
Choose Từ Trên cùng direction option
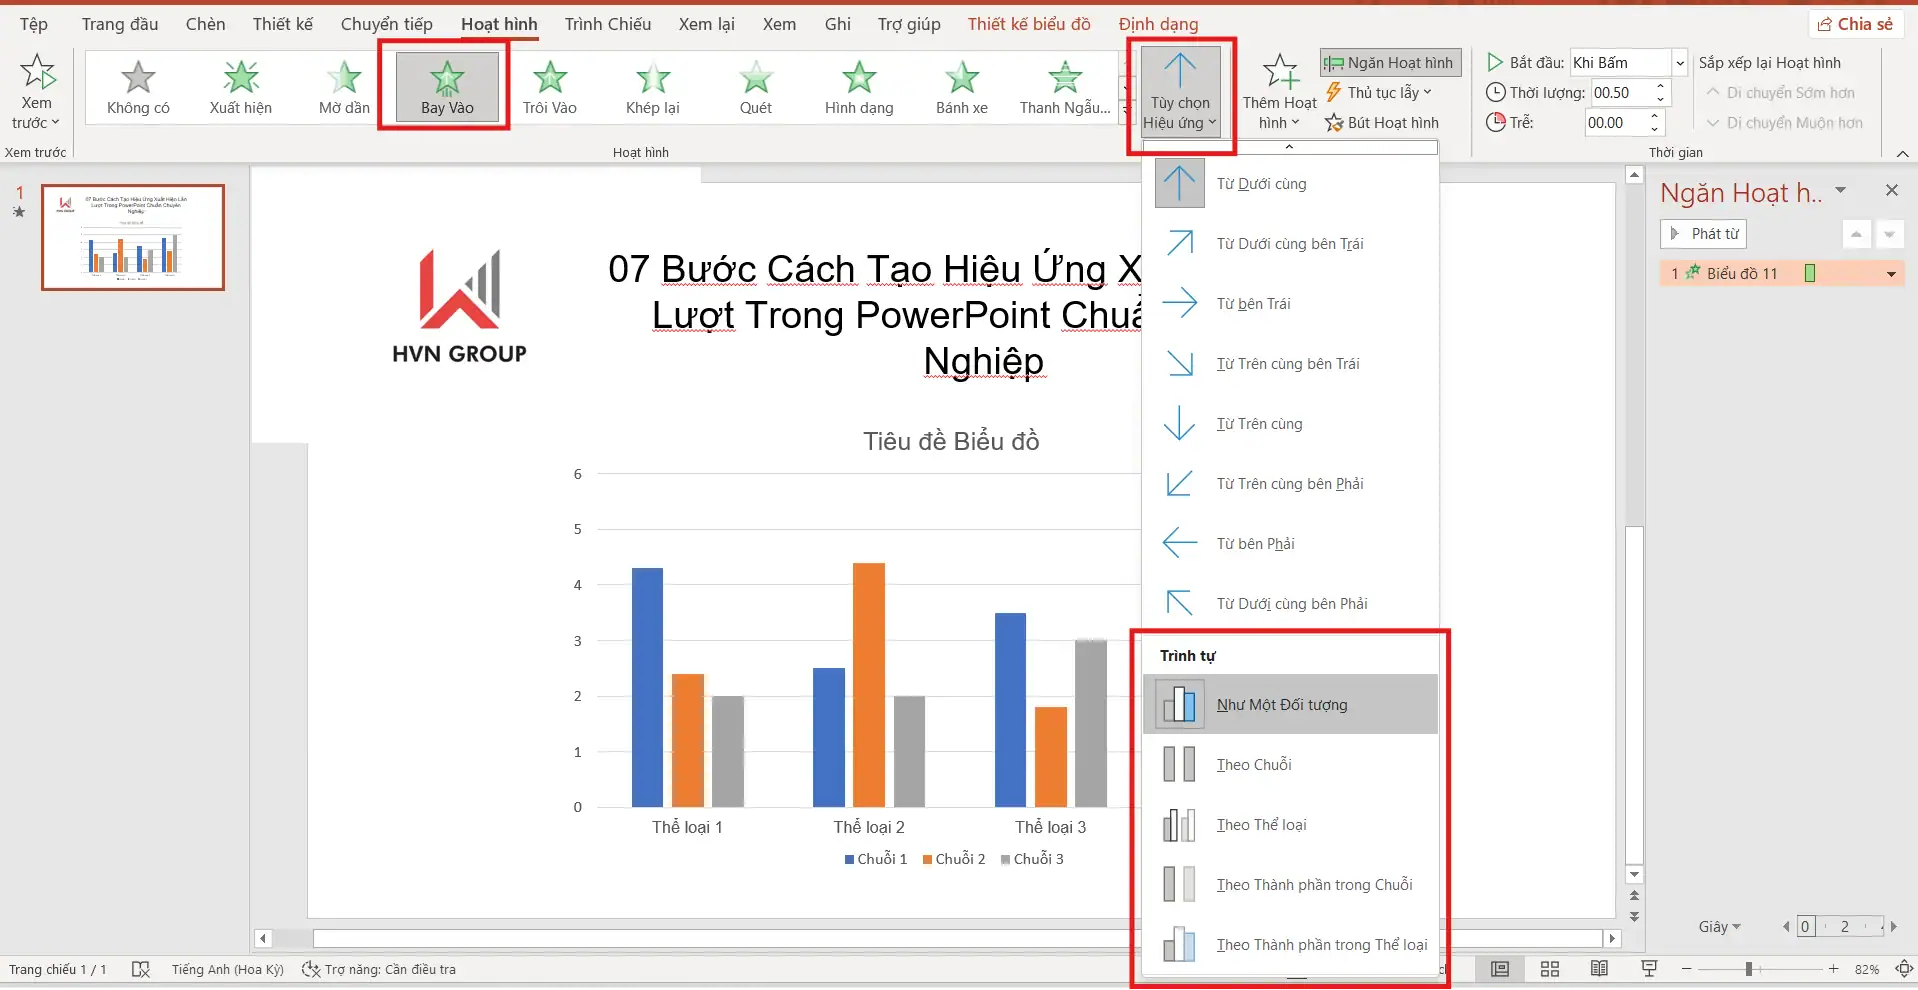1180,423
